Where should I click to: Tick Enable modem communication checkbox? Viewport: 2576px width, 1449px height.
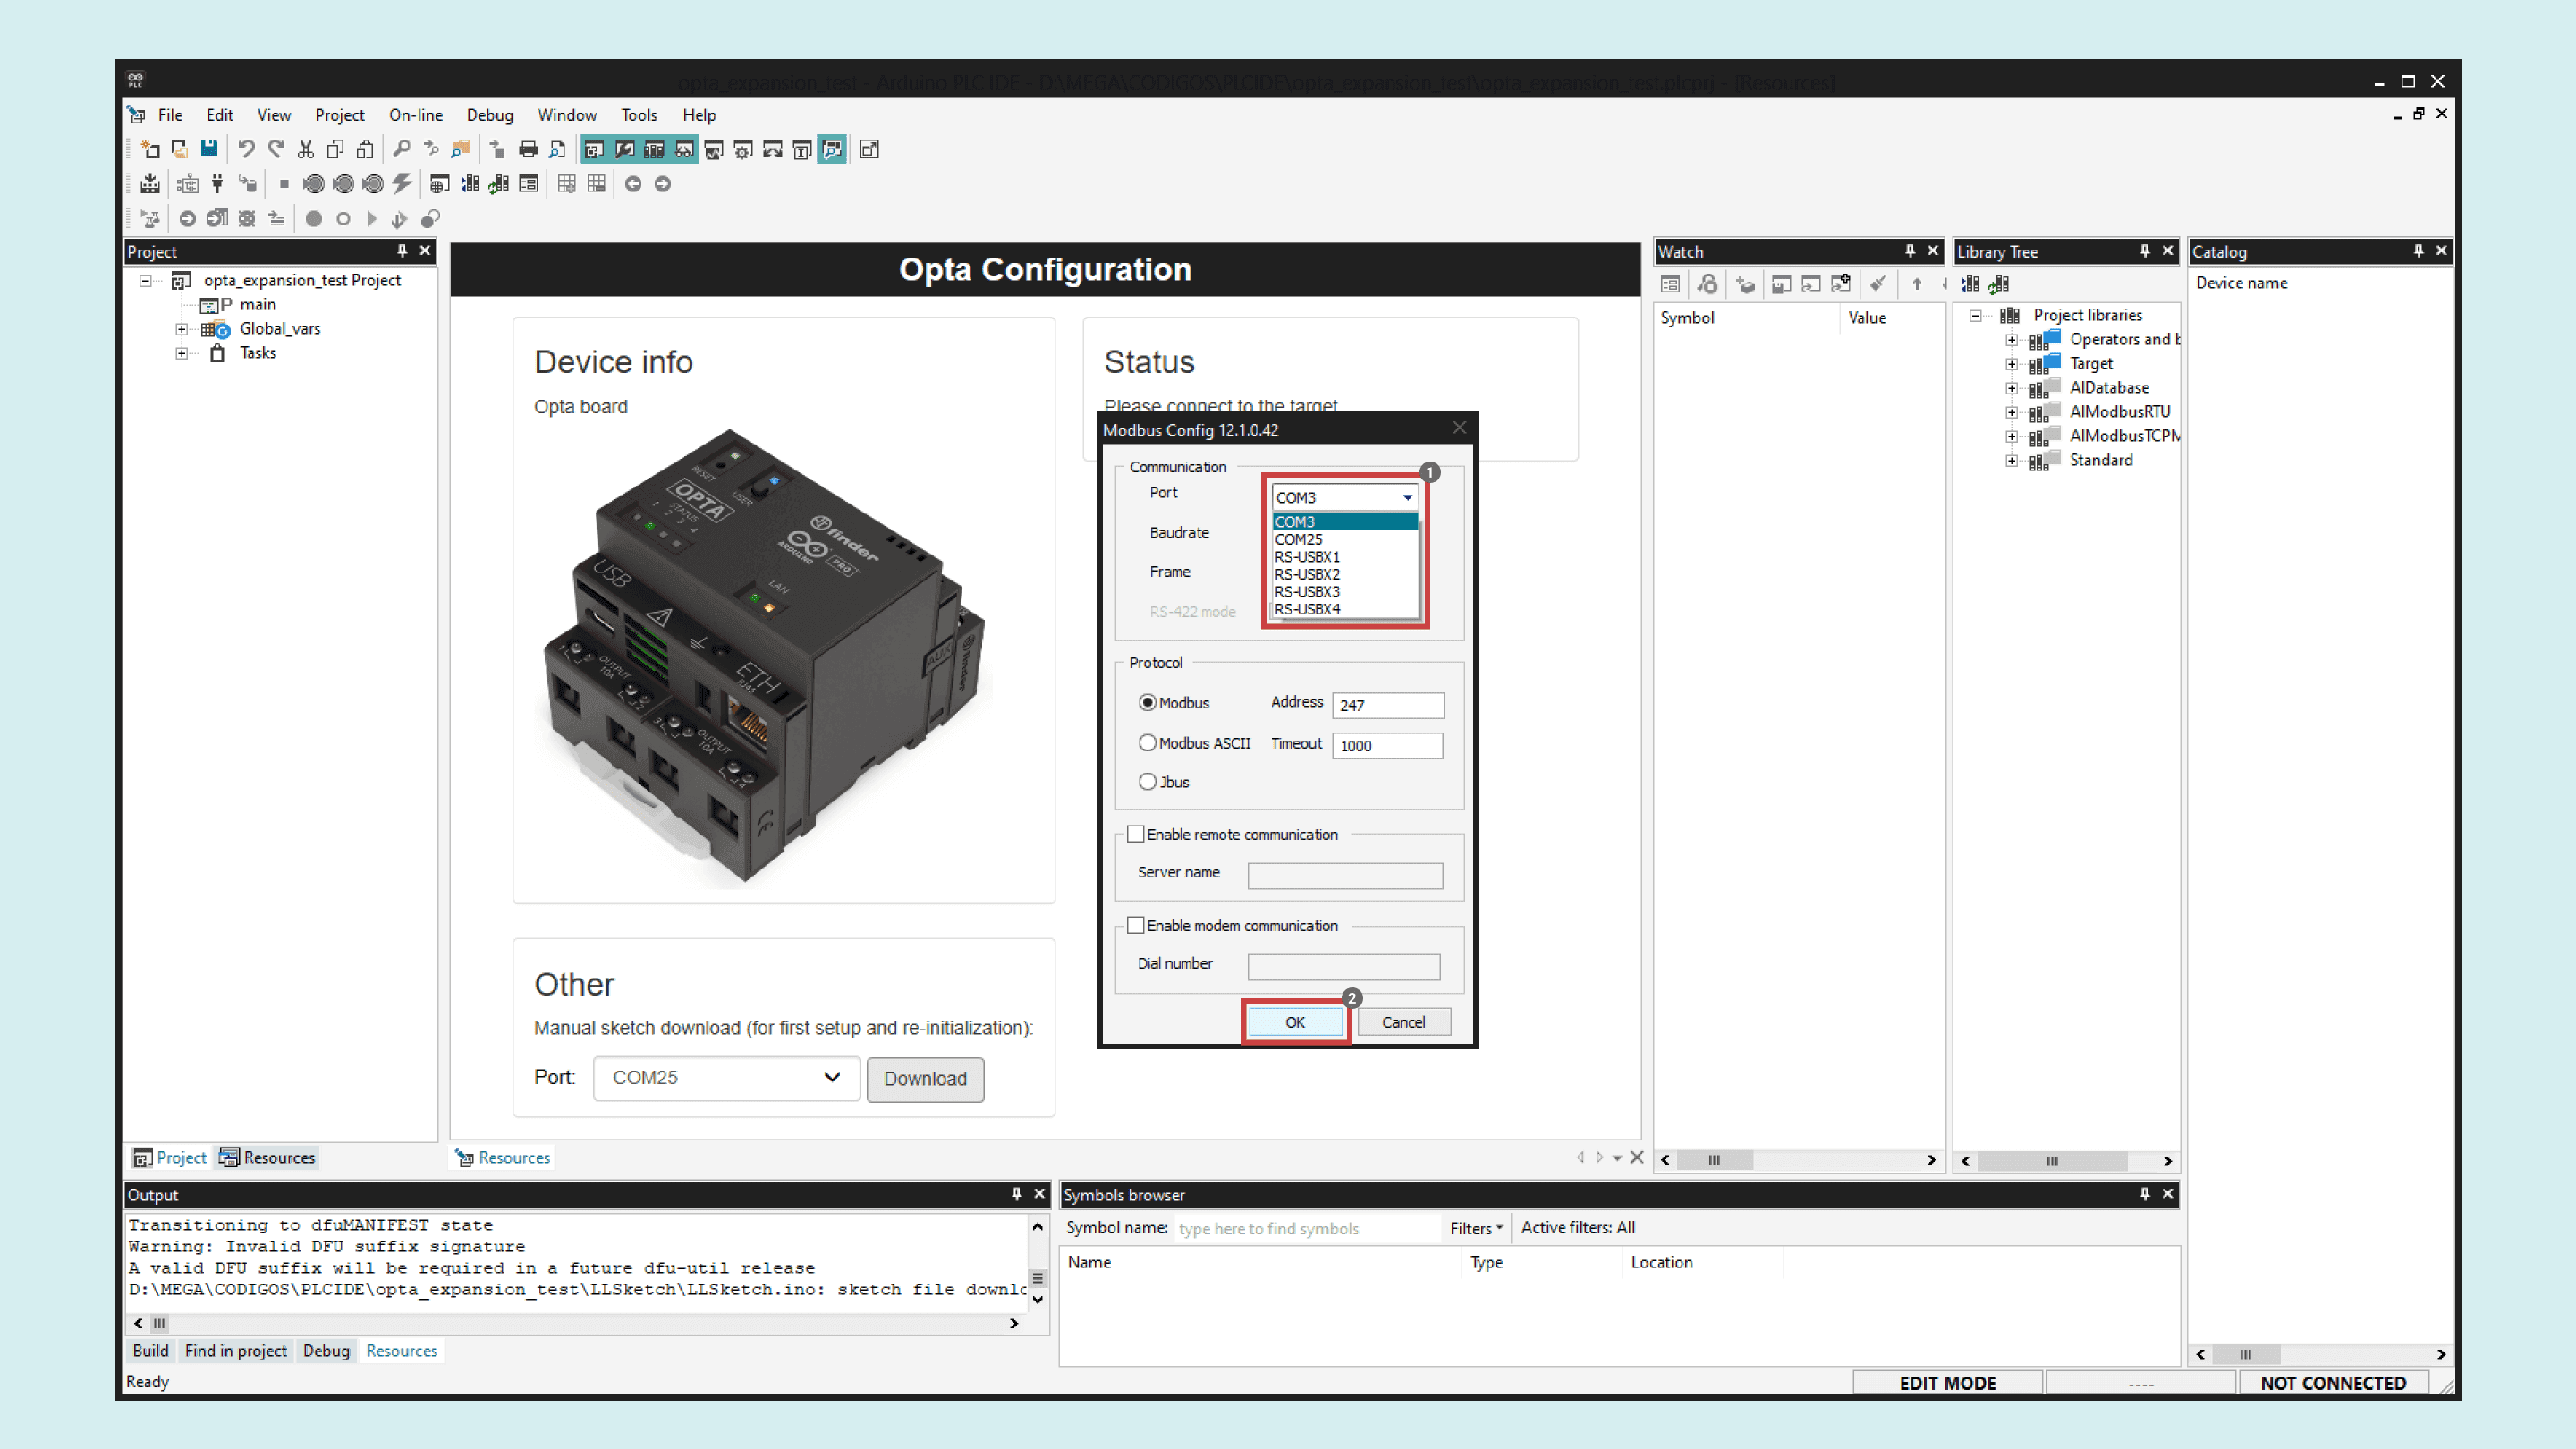[x=1136, y=925]
